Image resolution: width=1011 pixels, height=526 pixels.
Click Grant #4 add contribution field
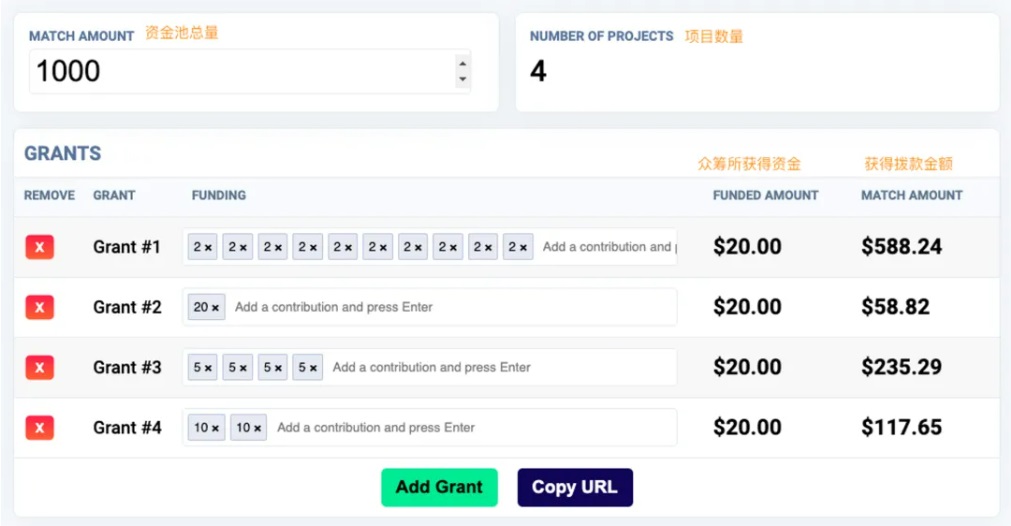pos(470,427)
